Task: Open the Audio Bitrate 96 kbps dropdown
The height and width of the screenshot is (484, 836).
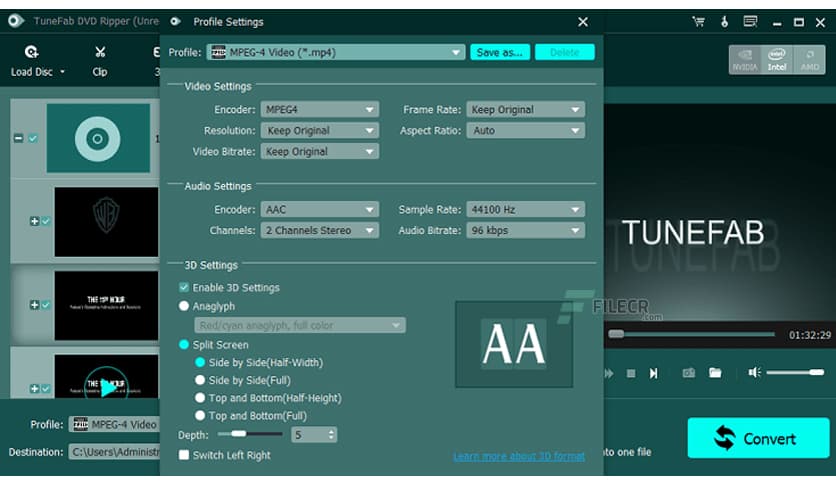Action: pyautogui.click(x=525, y=230)
